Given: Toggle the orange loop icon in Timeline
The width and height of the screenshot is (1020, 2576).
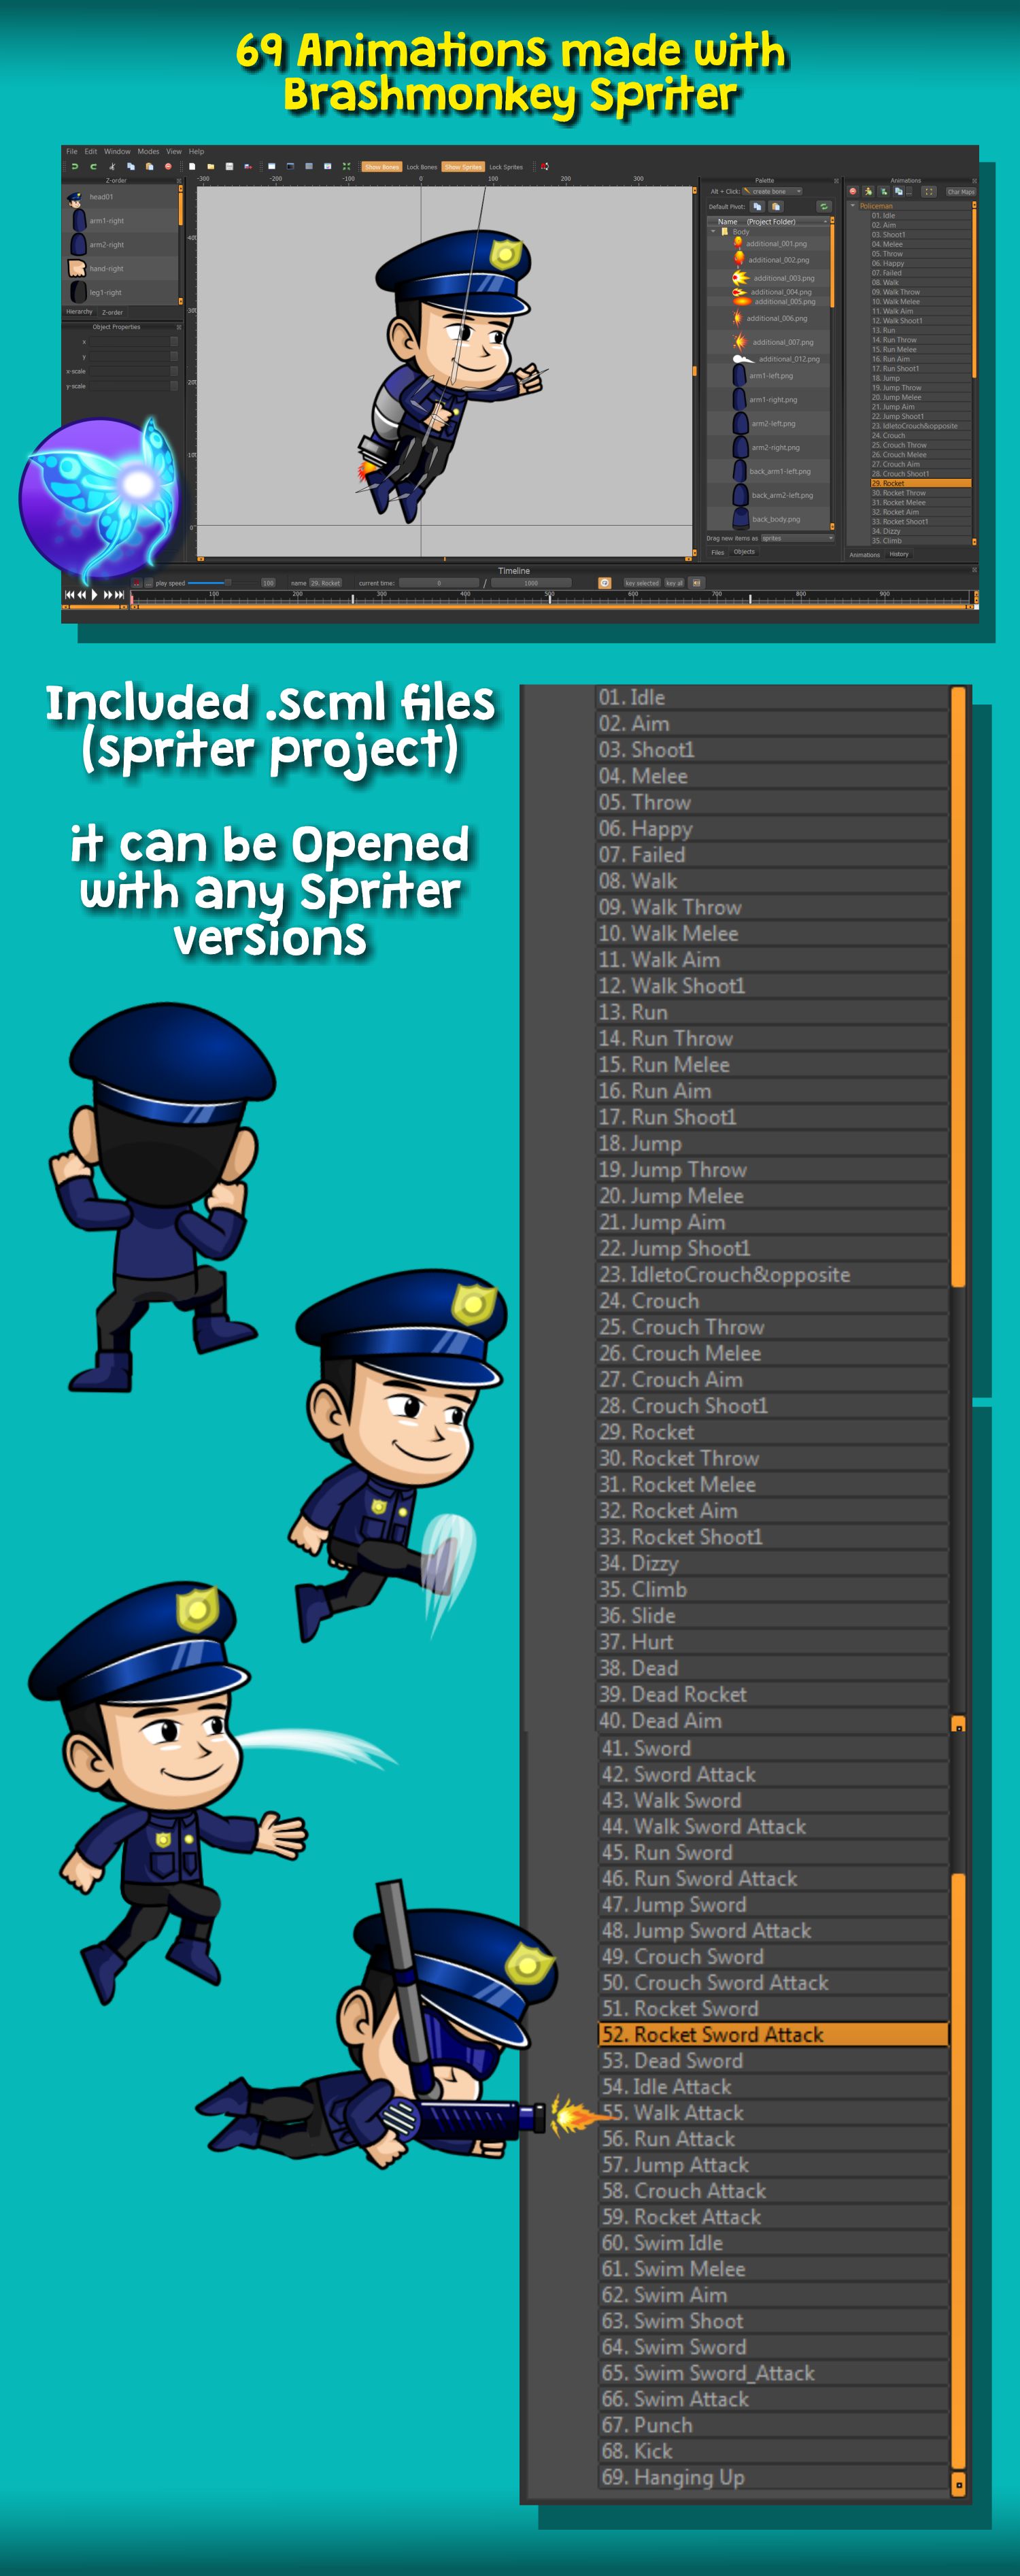Looking at the screenshot, I should point(604,582).
